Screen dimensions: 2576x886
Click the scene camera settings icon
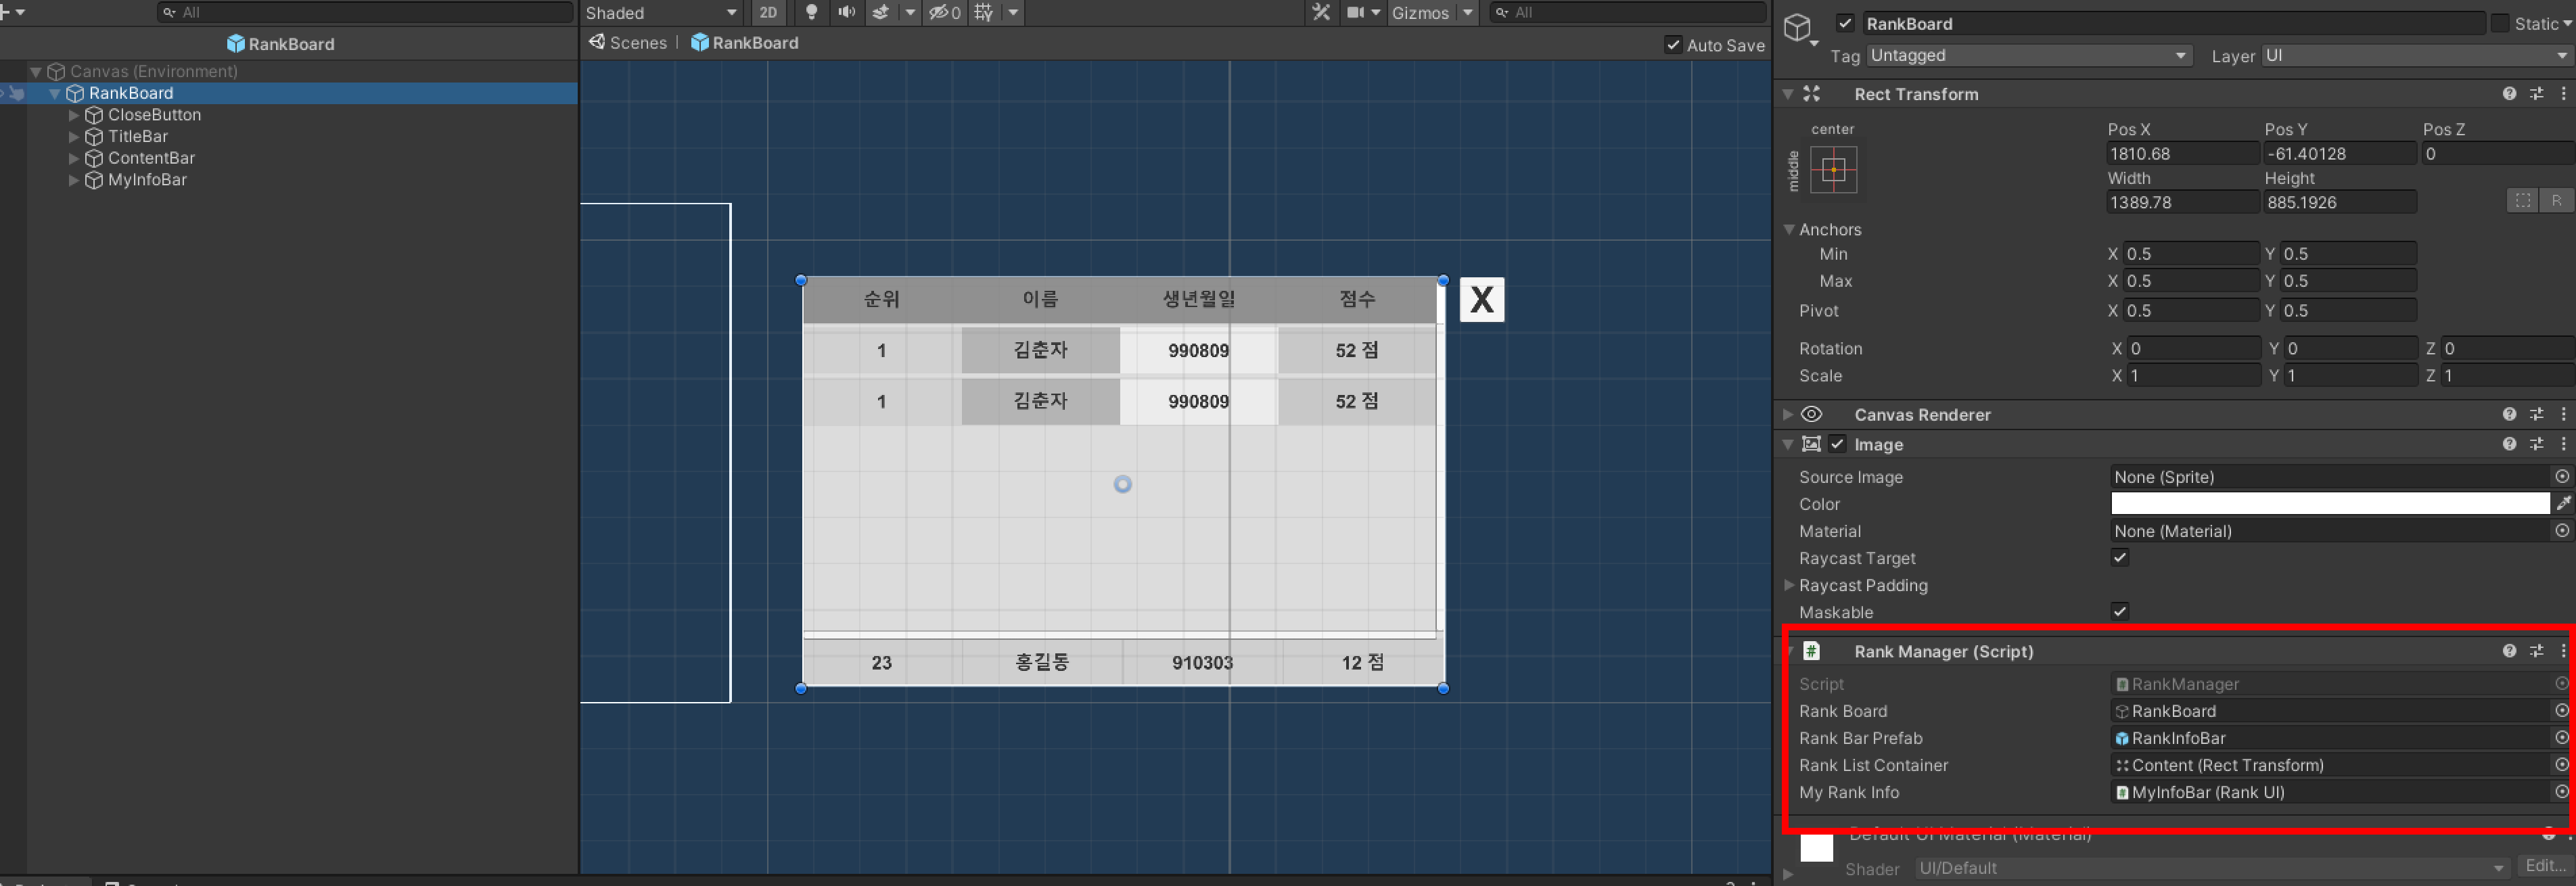(x=1355, y=12)
